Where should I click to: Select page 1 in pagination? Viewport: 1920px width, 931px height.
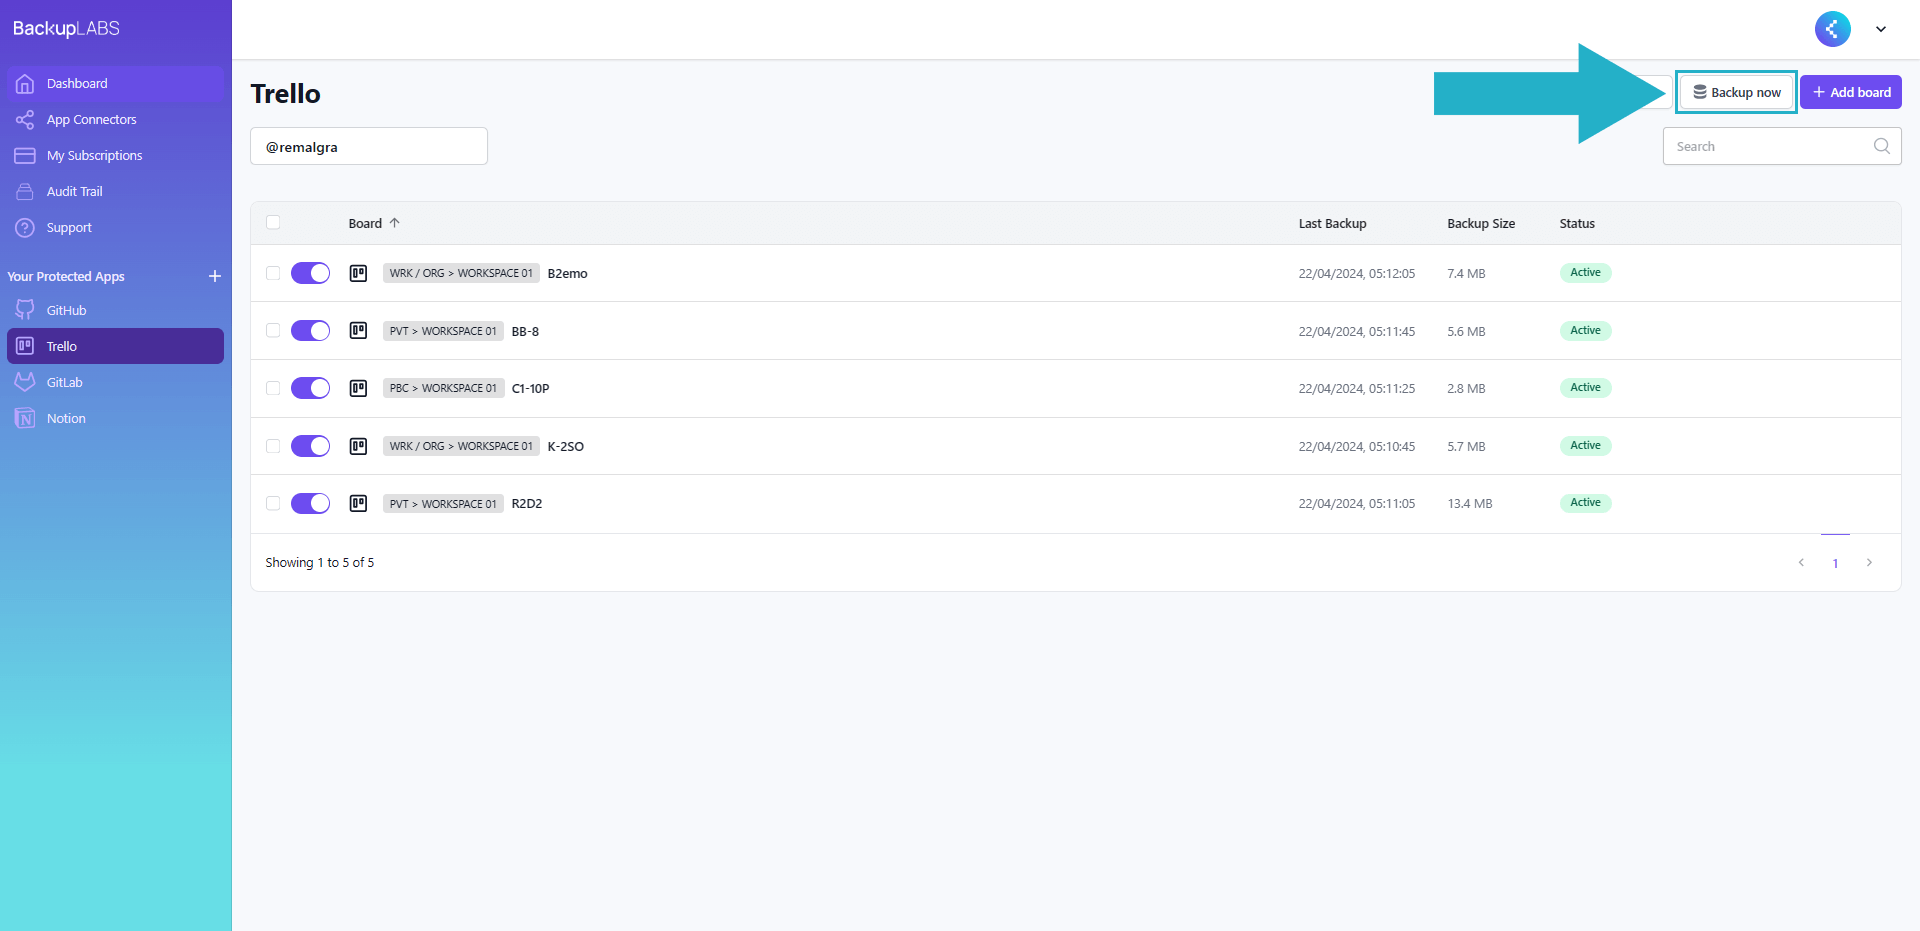point(1835,563)
